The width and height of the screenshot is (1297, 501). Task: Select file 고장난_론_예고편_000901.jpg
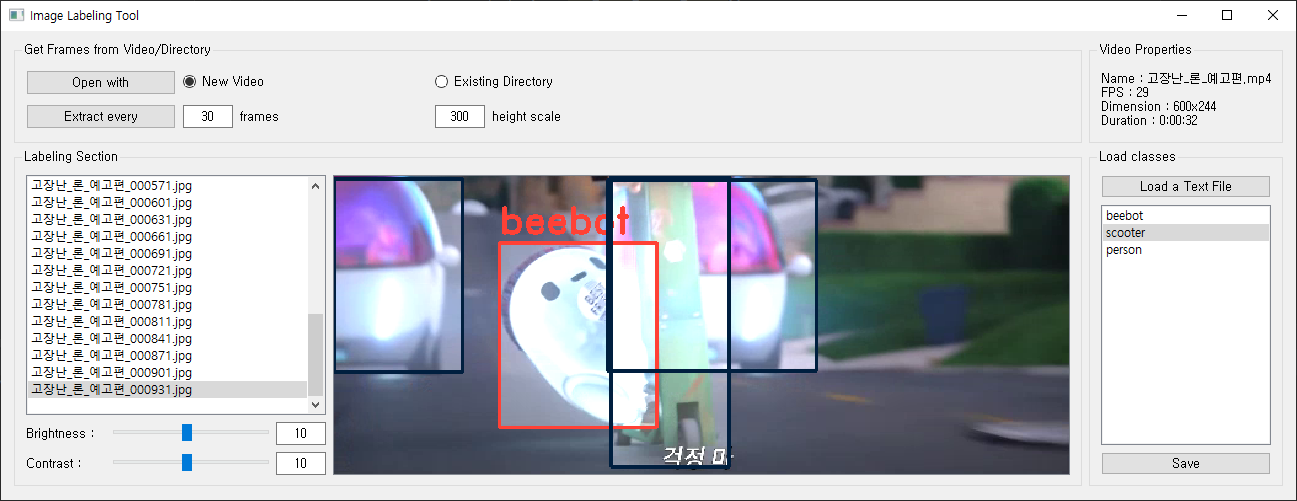point(167,372)
